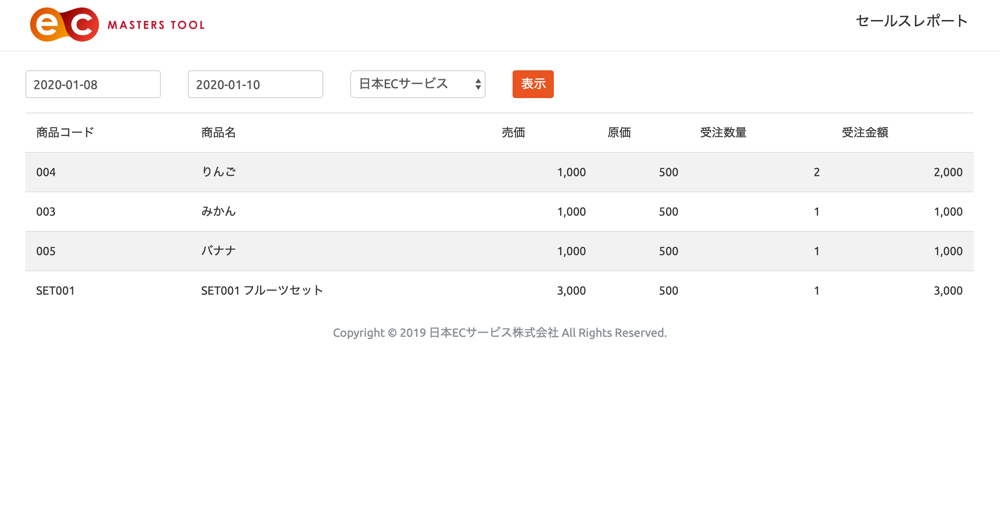Select product code 005 cell
Viewport: 1000px width, 513px height.
point(46,251)
